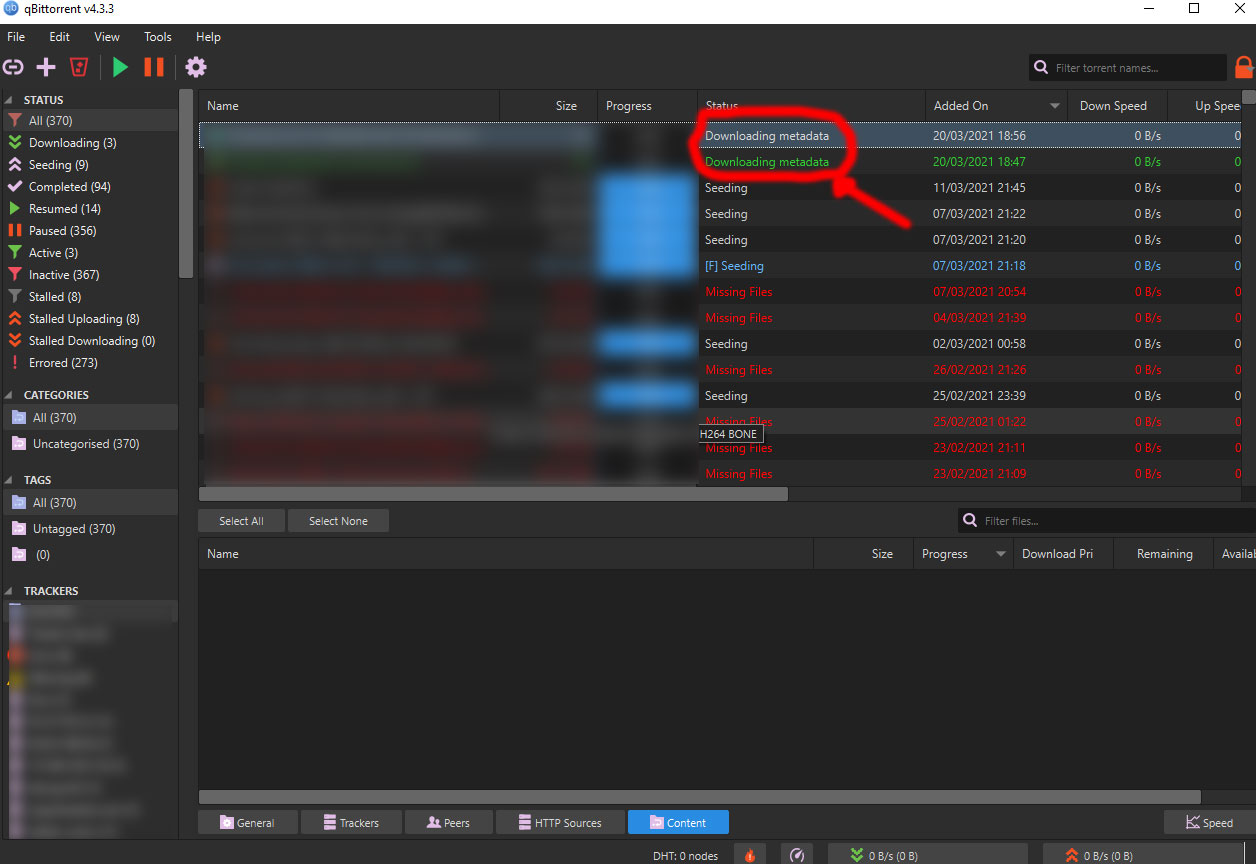Click the firewall flame status bar icon

(x=749, y=854)
